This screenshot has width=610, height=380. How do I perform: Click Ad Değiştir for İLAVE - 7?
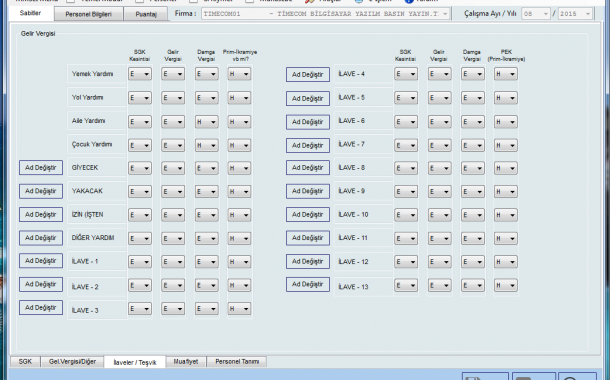click(308, 145)
